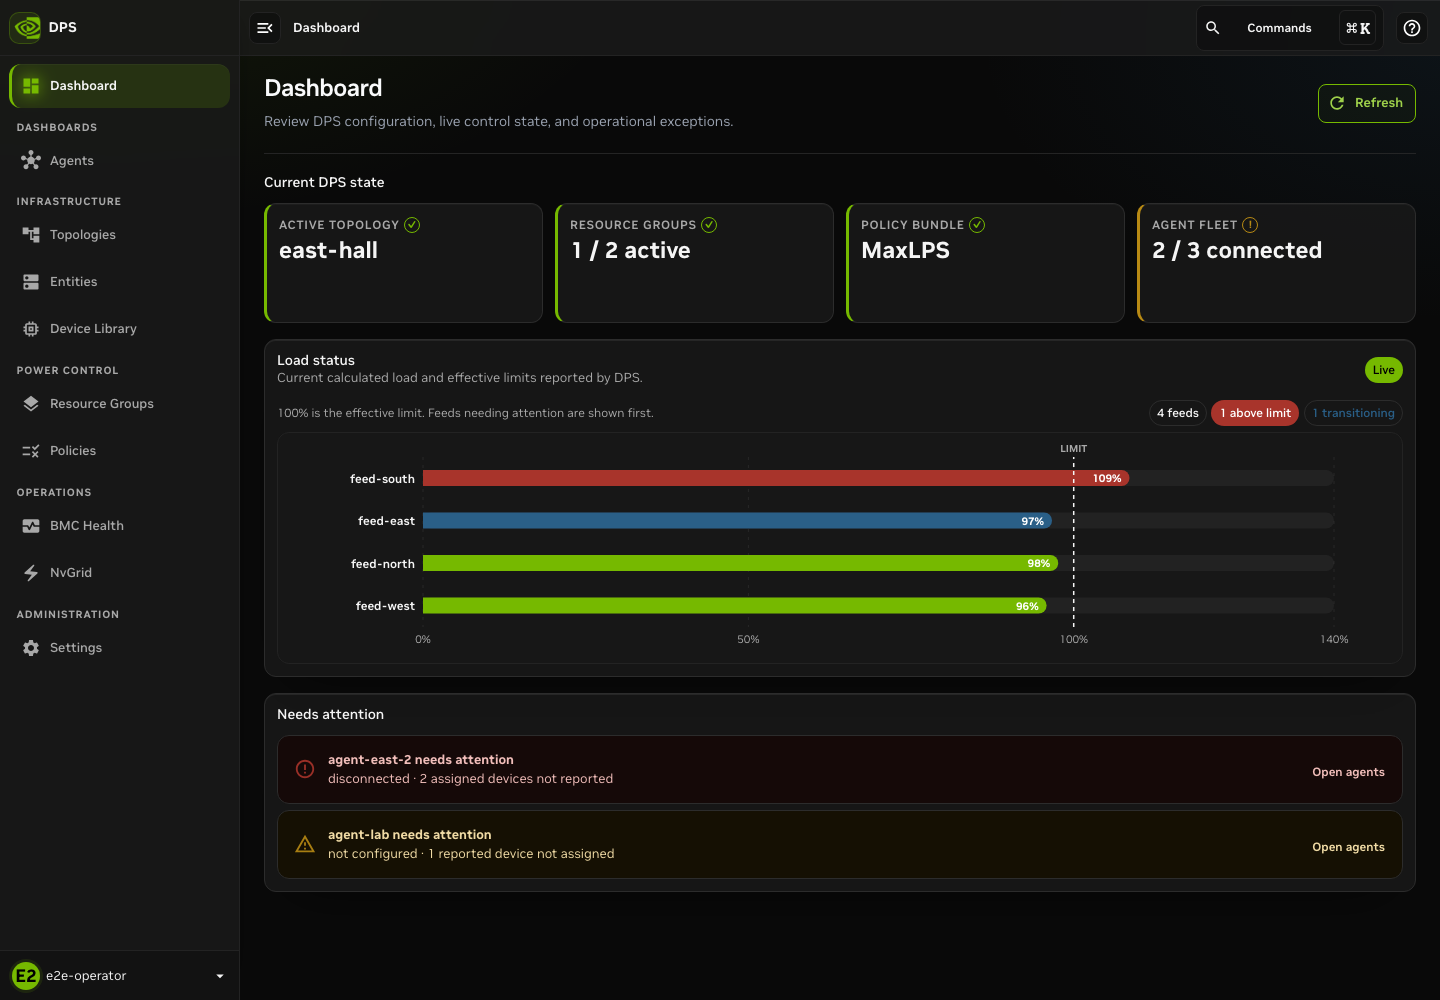Click agent-lab needs attention title
This screenshot has width=1440, height=1000.
click(410, 835)
